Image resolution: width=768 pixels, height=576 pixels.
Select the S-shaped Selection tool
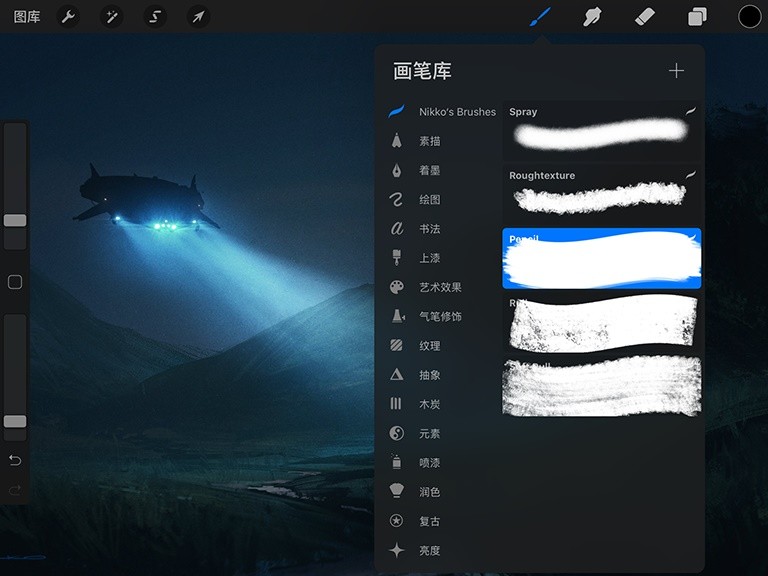[x=155, y=17]
